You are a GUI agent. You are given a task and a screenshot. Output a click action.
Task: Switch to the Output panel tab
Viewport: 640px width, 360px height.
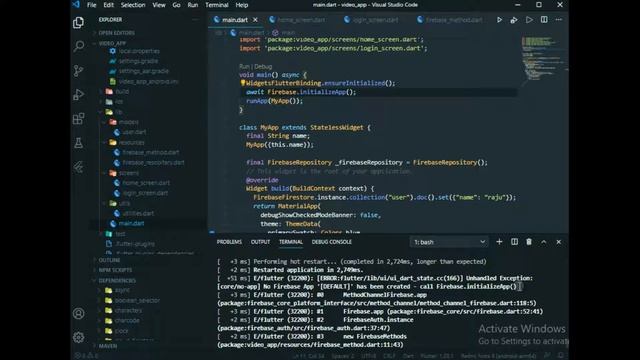pos(260,242)
